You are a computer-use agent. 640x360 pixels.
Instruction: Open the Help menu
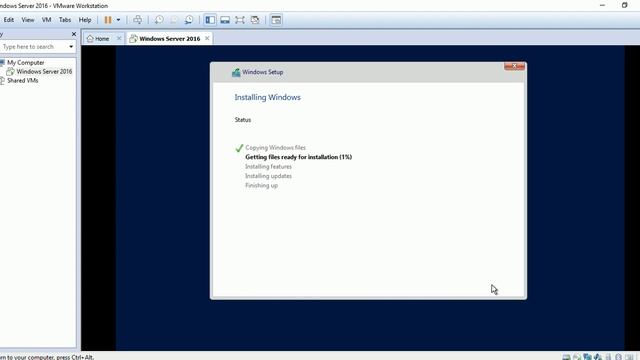tap(85, 20)
